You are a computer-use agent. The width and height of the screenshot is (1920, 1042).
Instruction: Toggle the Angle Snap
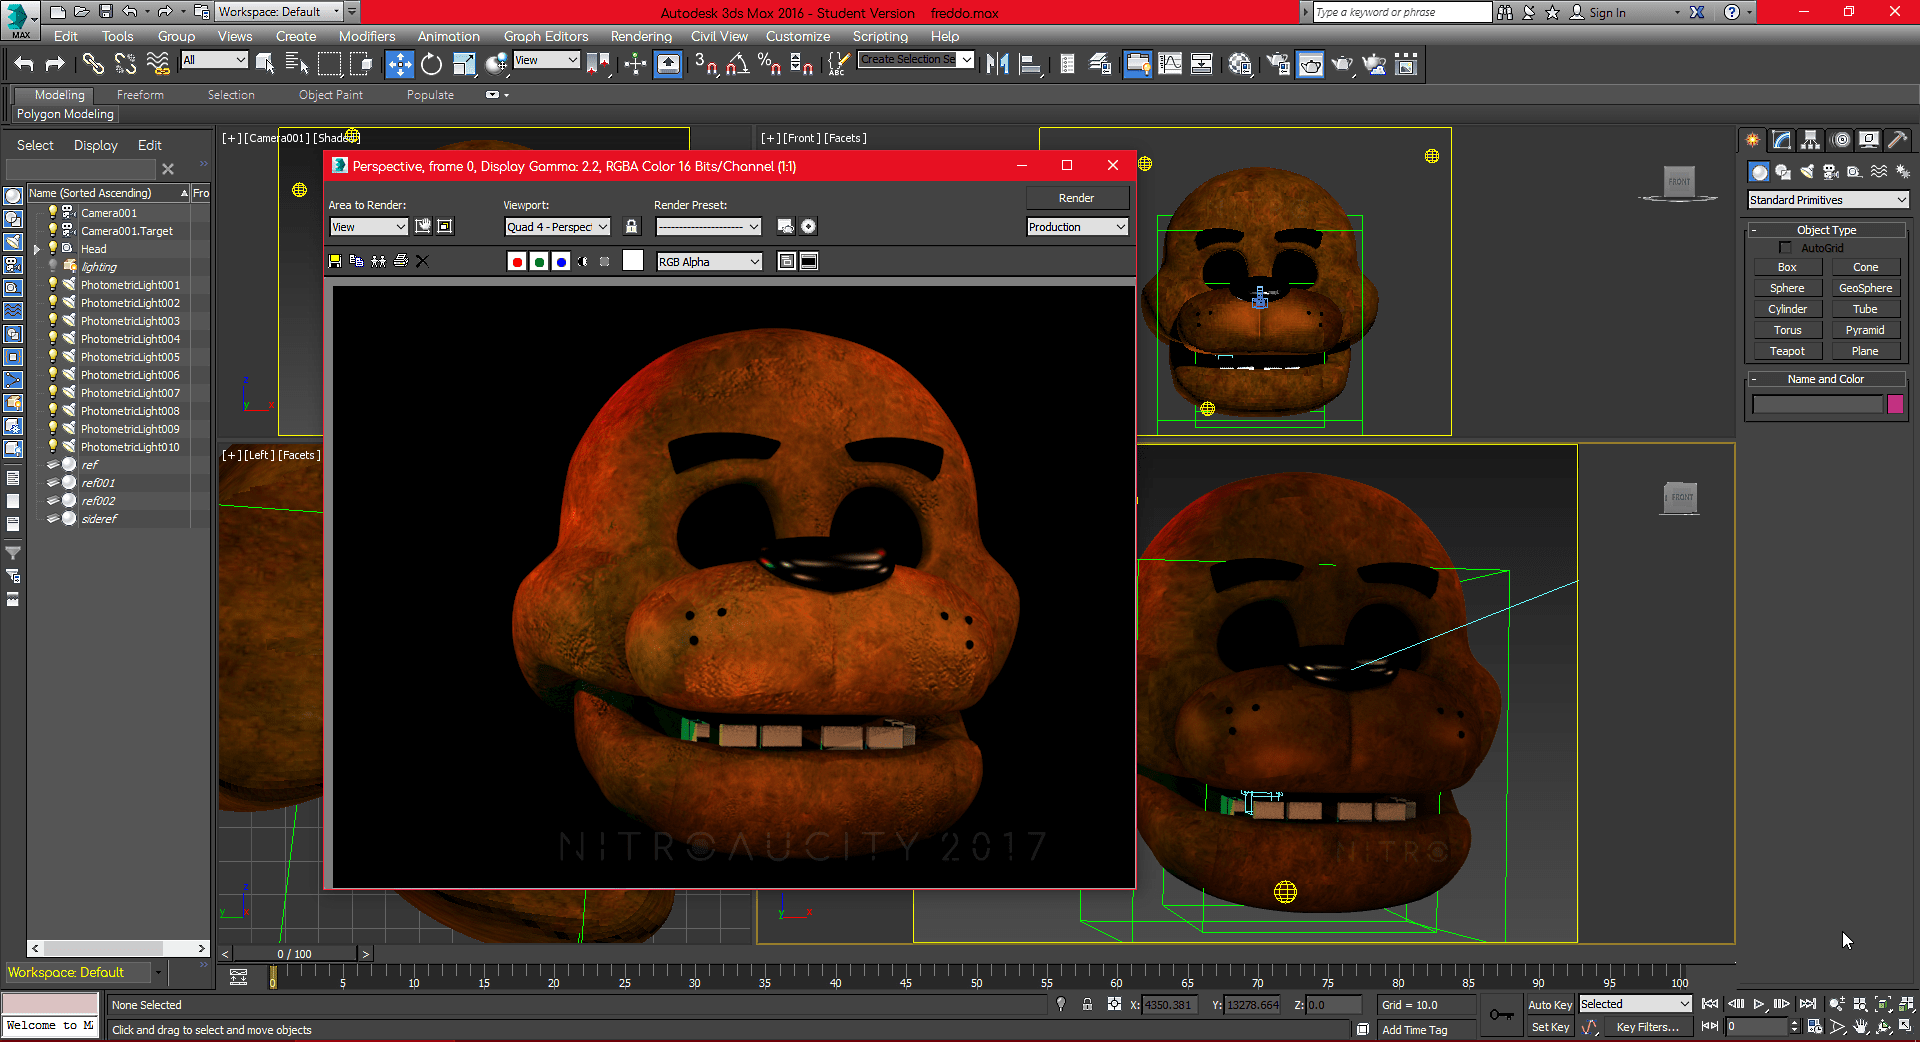tap(738, 64)
